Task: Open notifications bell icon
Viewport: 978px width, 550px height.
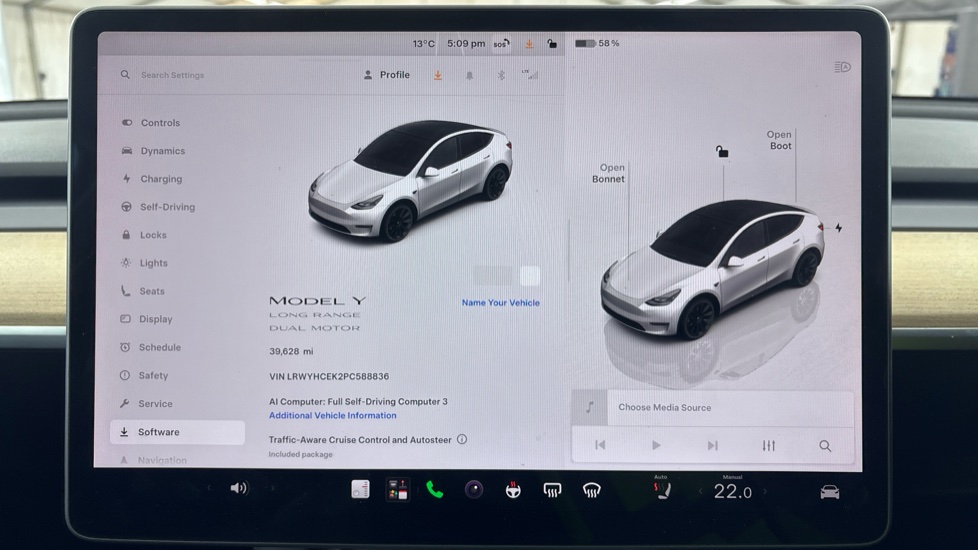Action: [x=470, y=75]
